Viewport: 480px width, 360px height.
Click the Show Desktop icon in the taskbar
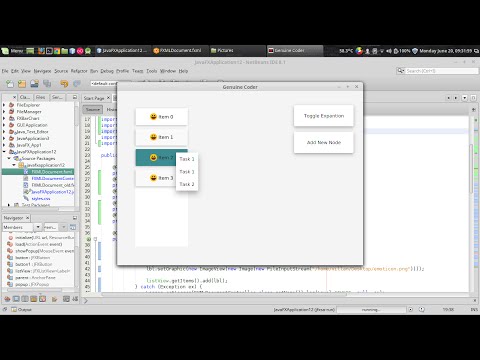[30, 51]
